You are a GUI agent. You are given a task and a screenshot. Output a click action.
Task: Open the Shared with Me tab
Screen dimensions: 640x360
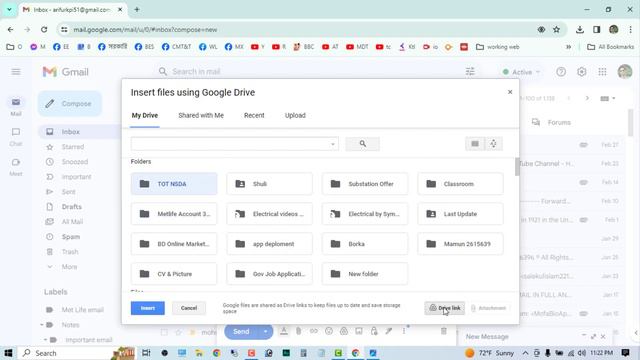[201, 116]
